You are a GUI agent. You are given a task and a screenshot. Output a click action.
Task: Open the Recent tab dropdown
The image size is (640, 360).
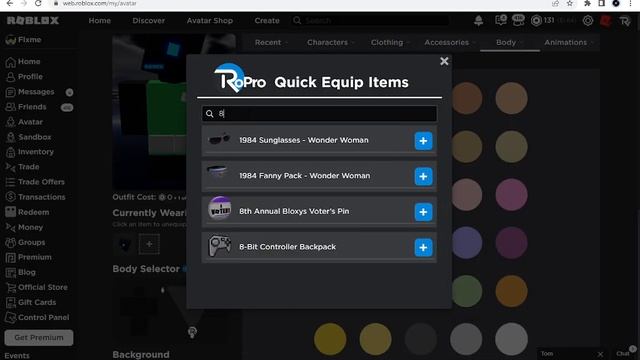click(x=271, y=42)
